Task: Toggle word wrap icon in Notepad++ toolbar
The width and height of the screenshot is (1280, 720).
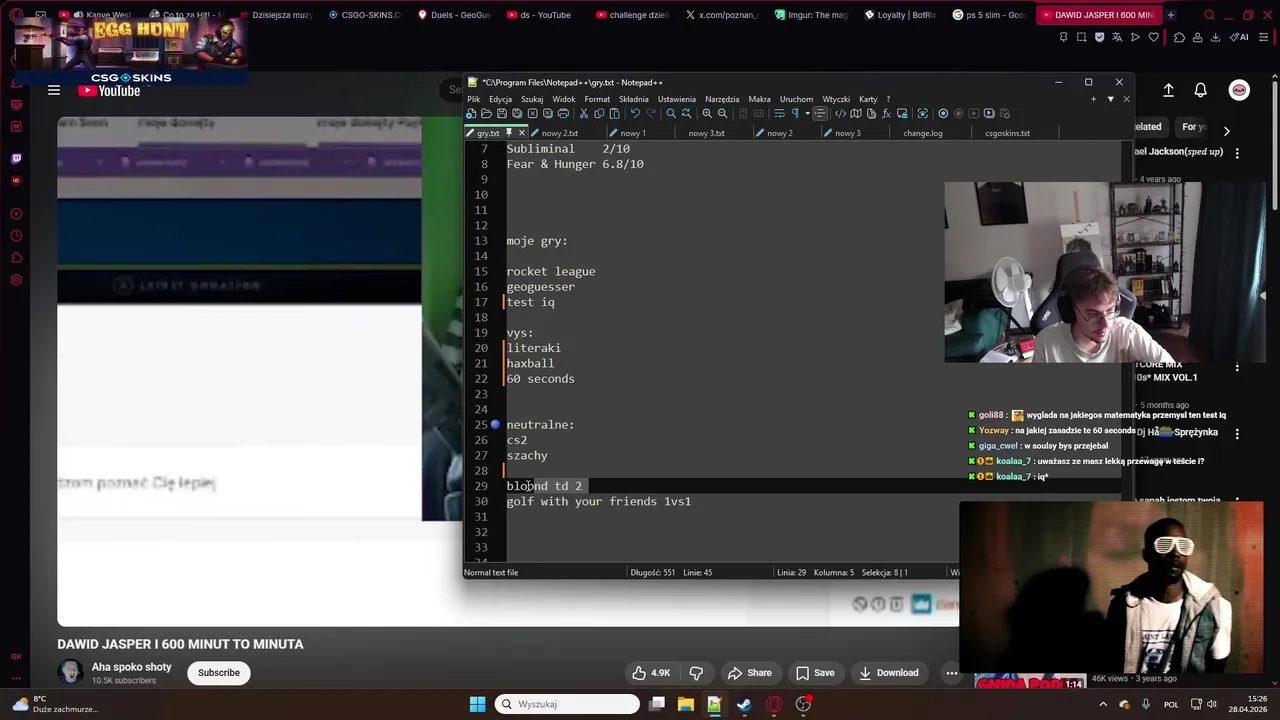Action: [779, 113]
